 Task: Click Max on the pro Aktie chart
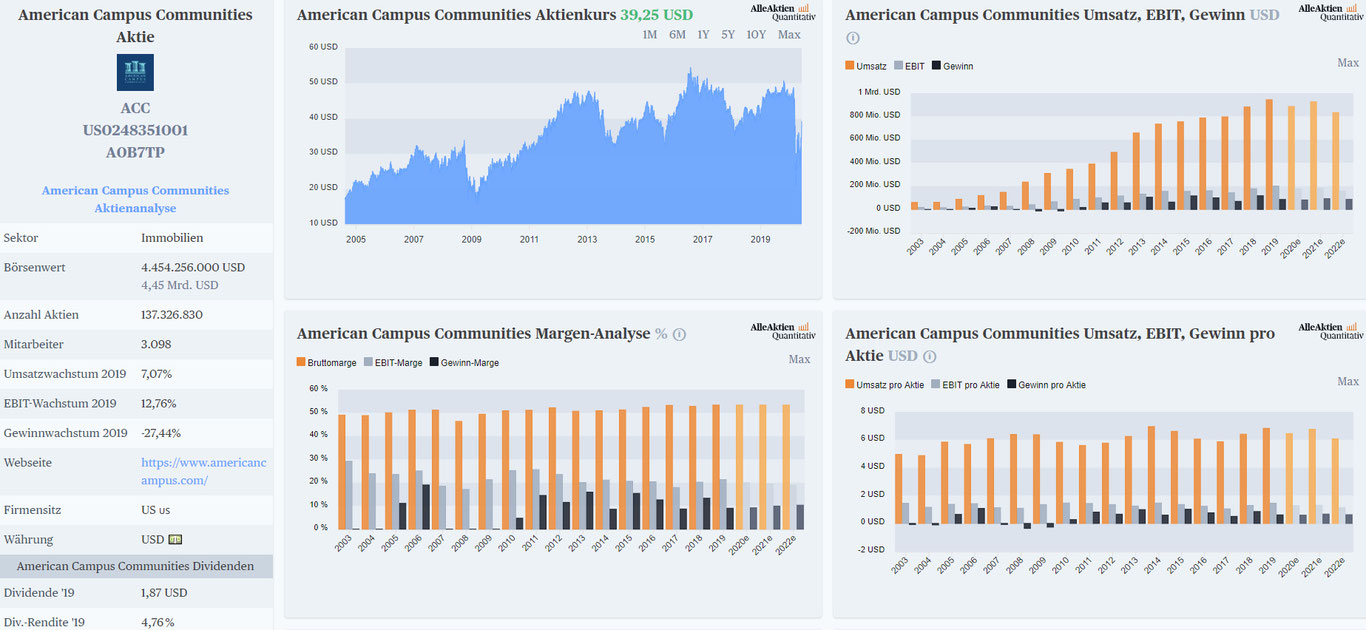click(1348, 381)
